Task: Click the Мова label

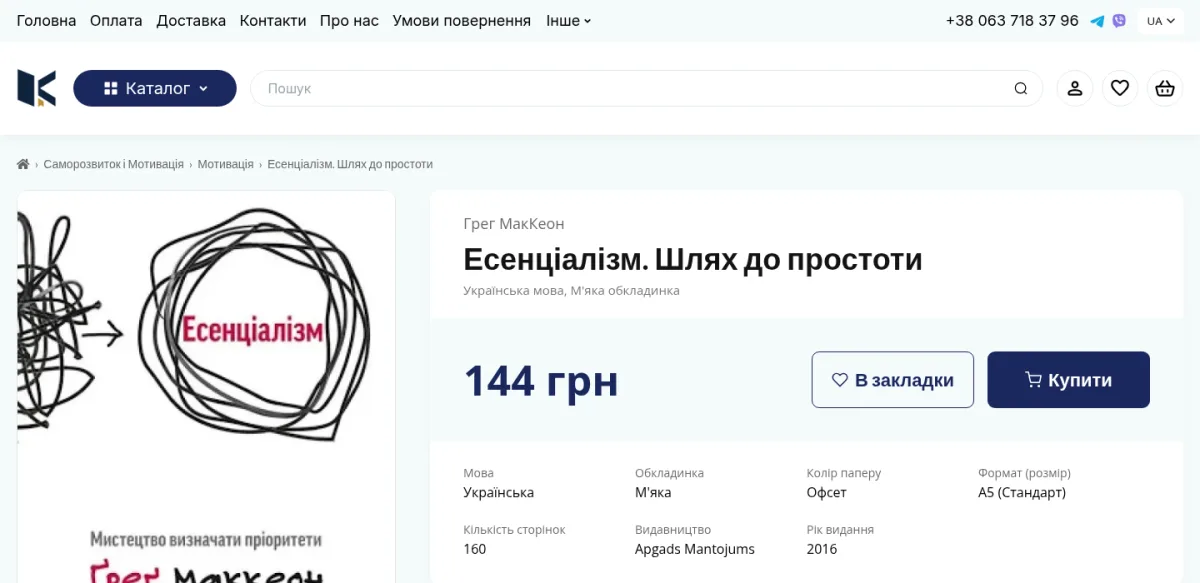Action: click(479, 473)
